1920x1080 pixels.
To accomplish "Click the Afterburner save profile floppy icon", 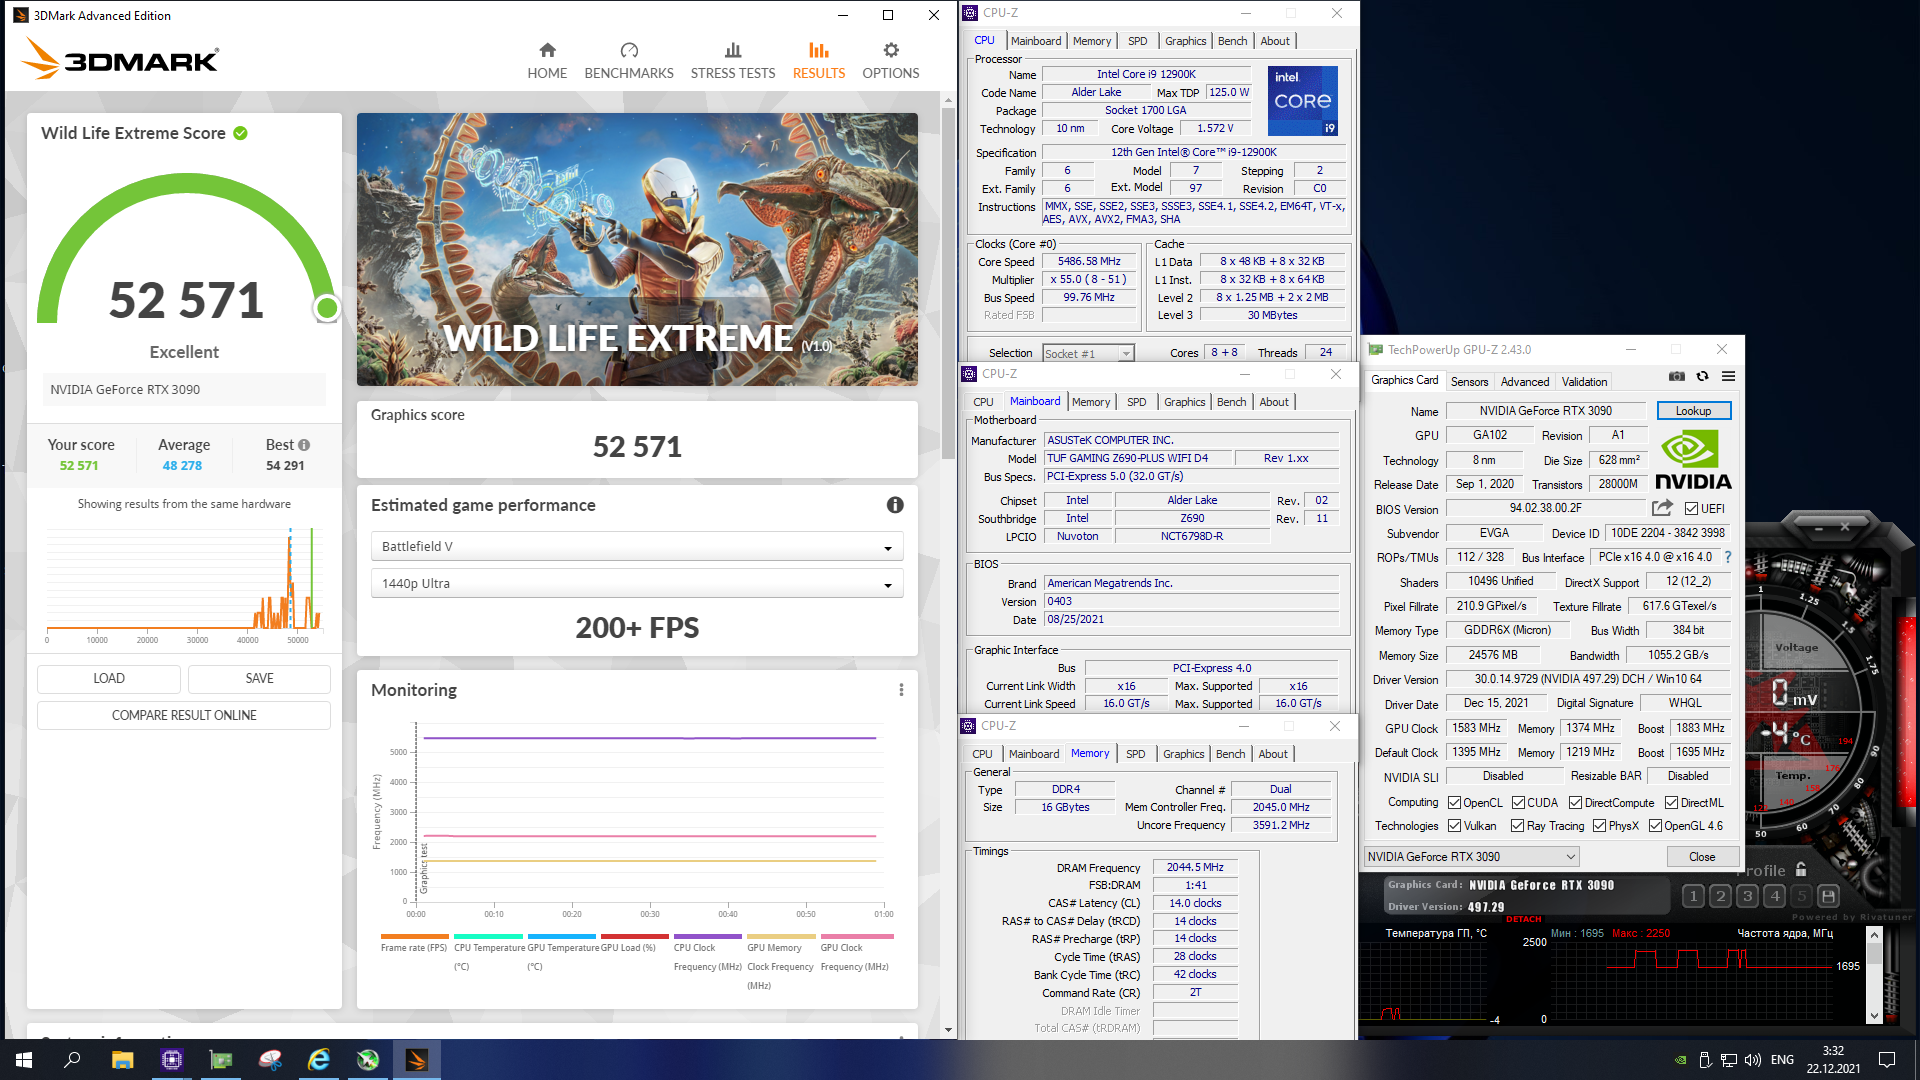I will (1828, 896).
